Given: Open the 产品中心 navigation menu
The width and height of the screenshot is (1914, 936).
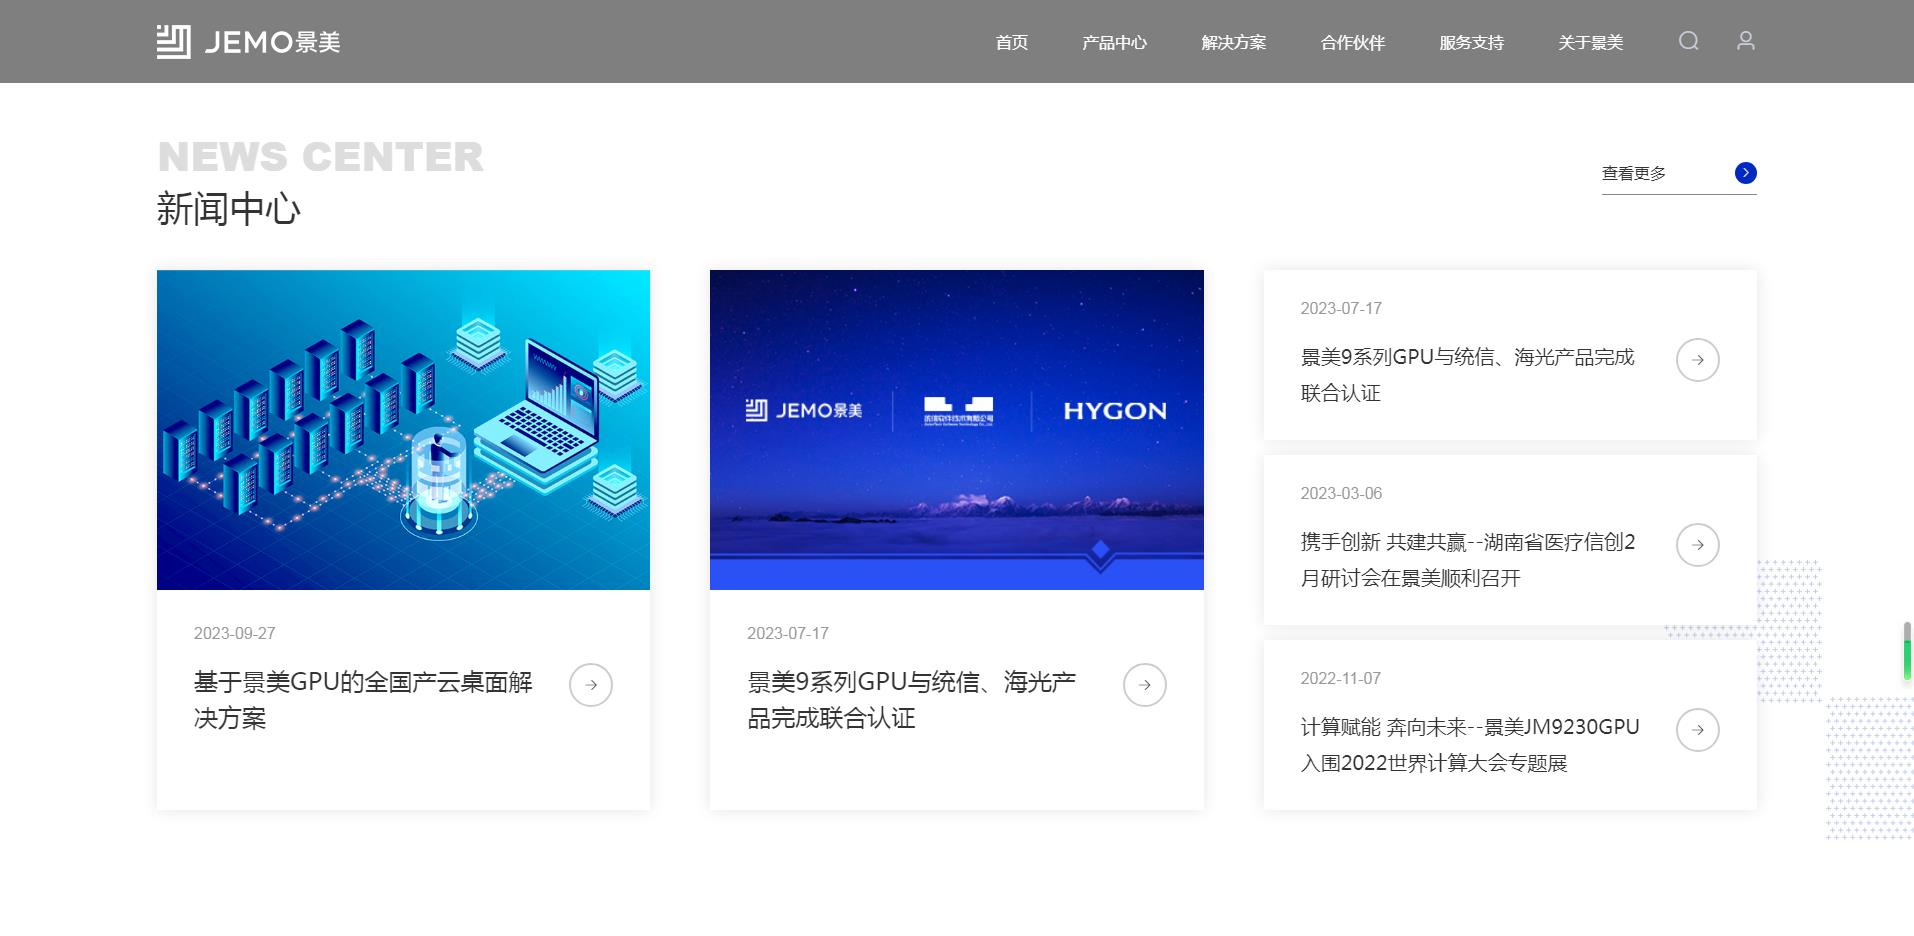Looking at the screenshot, I should pyautogui.click(x=1114, y=43).
